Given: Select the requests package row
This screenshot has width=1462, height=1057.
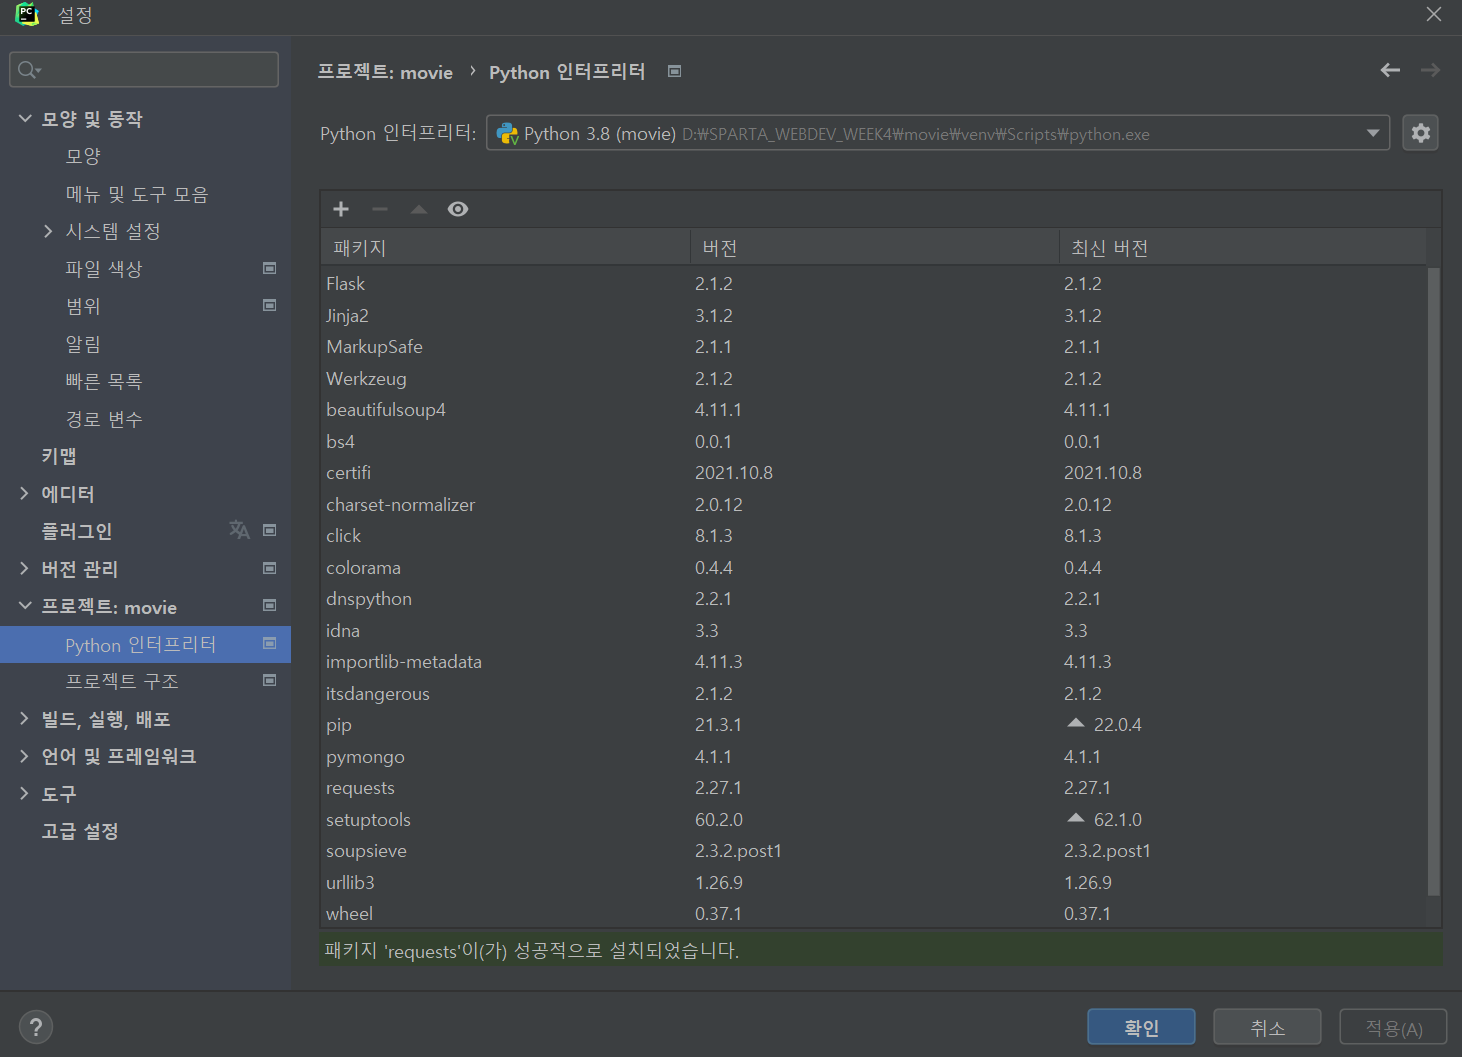Looking at the screenshot, I should [x=873, y=788].
